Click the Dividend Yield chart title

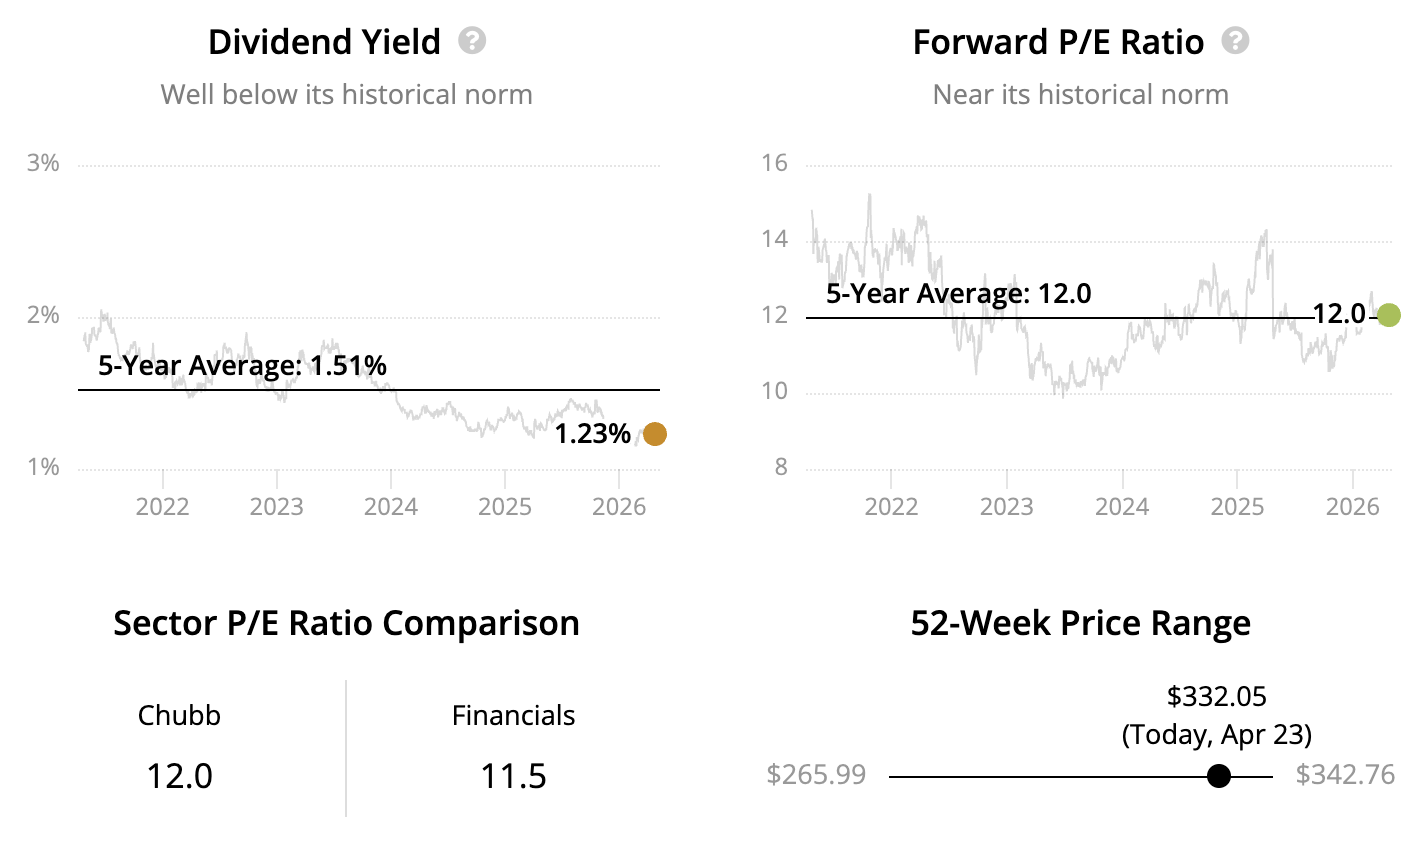pyautogui.click(x=324, y=42)
